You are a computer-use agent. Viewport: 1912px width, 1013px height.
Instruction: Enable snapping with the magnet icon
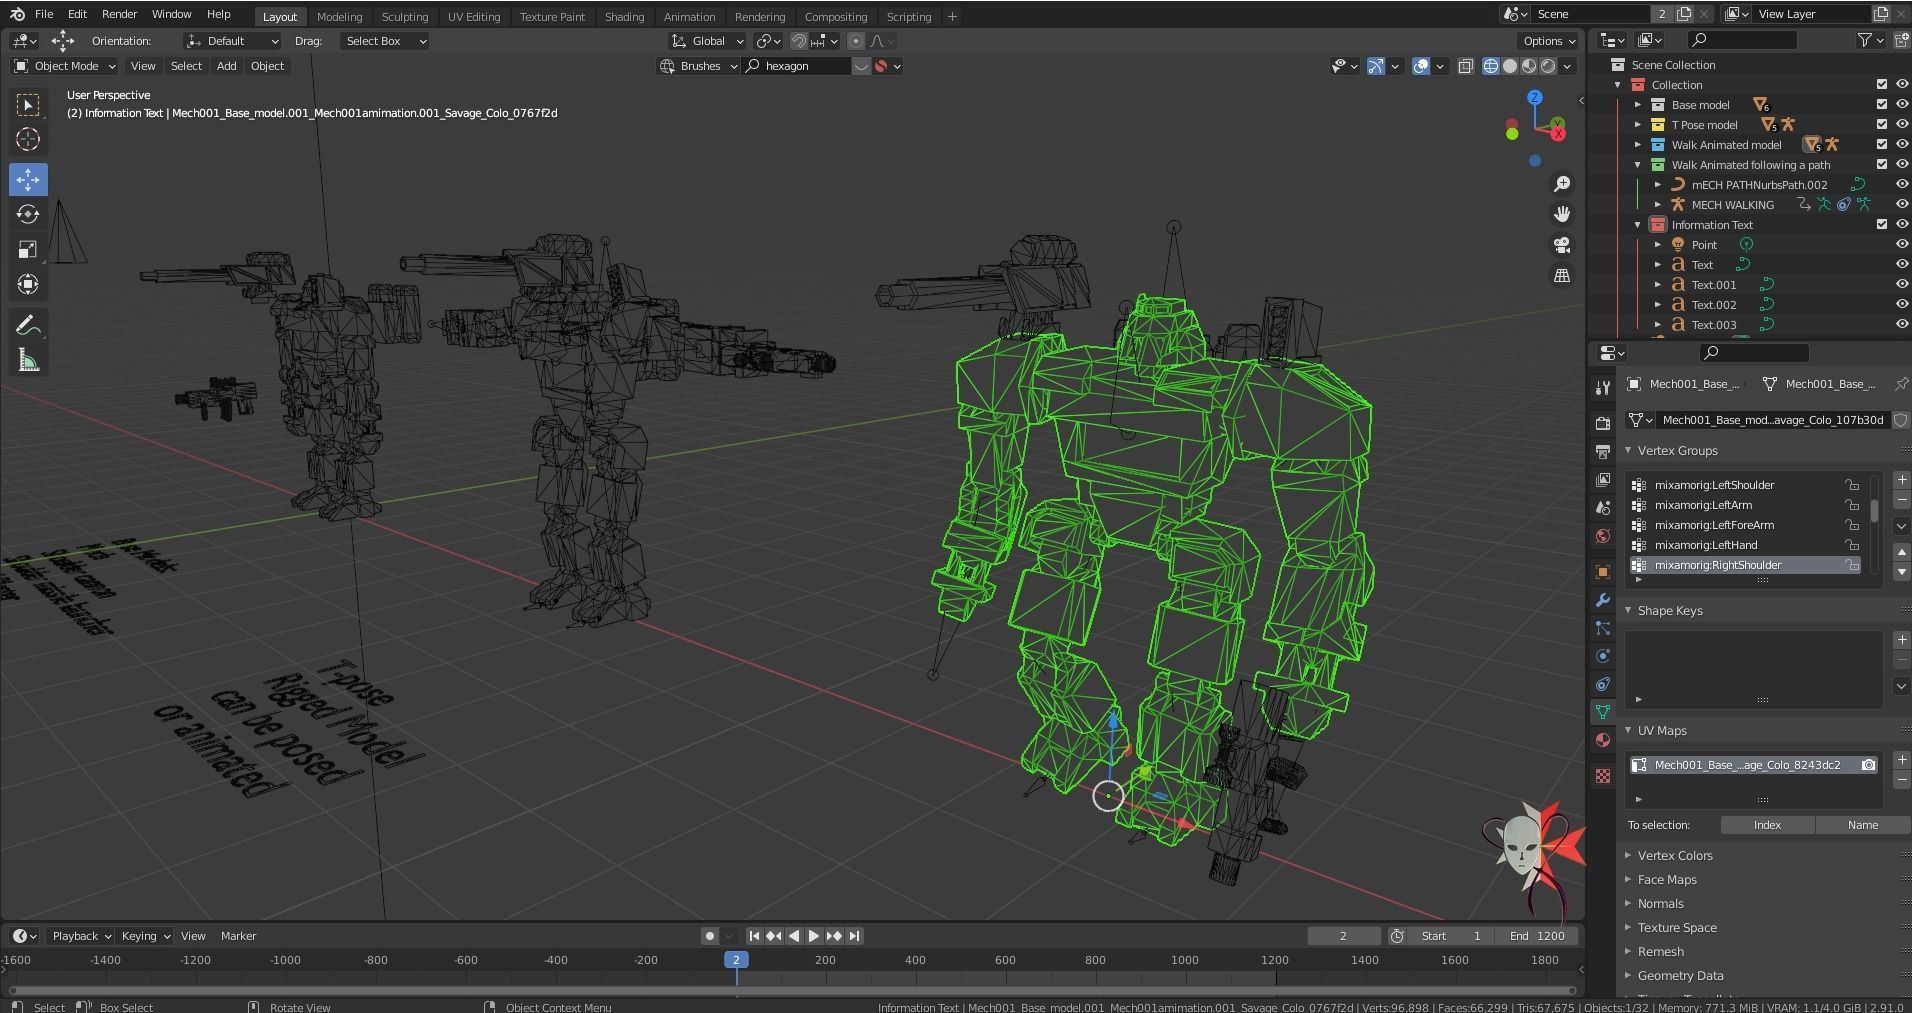pos(799,41)
